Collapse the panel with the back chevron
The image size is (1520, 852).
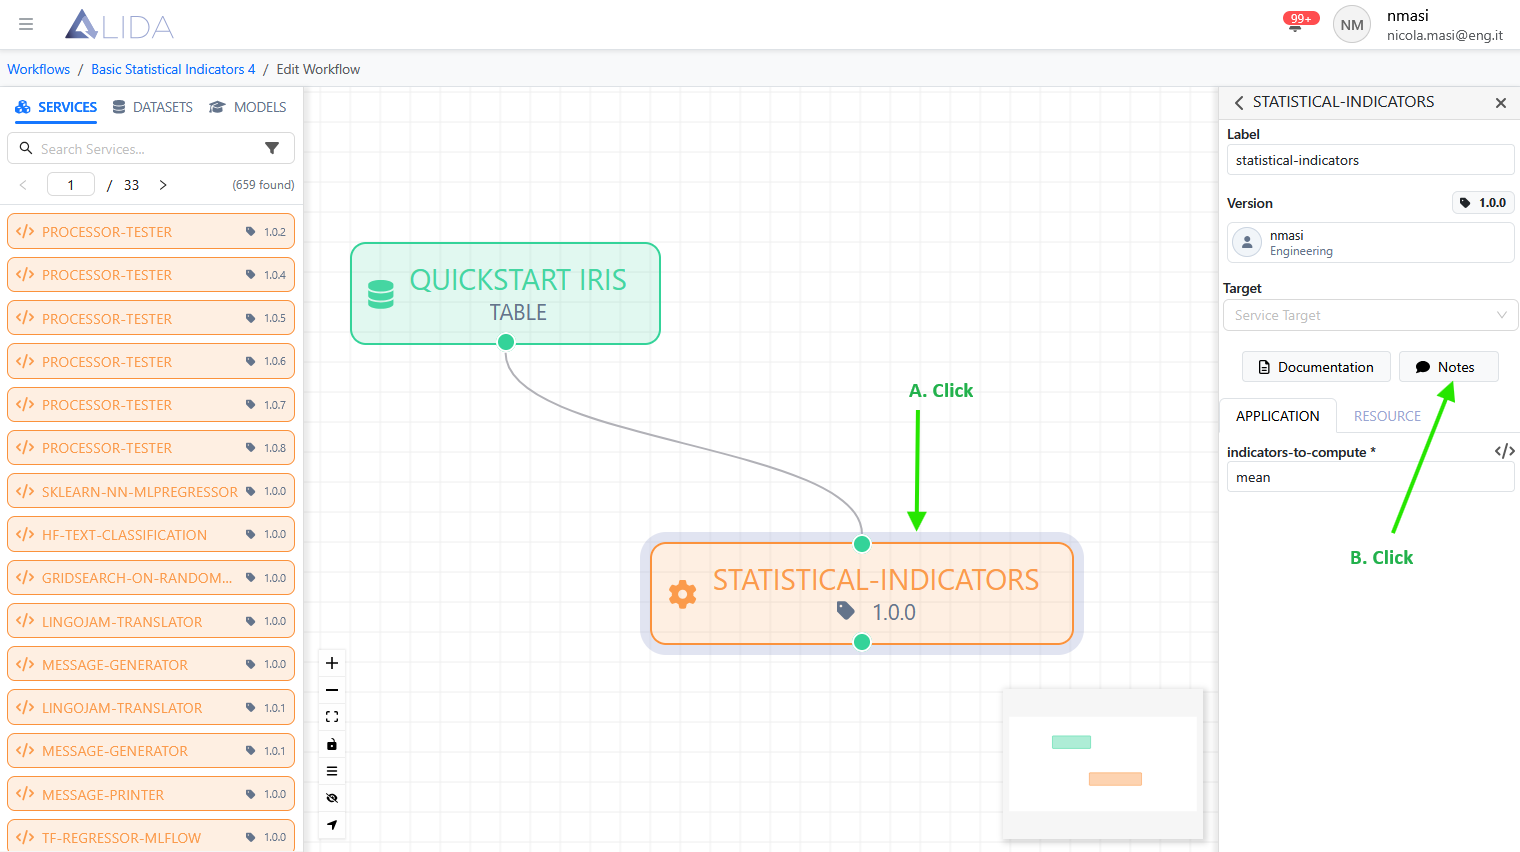point(1239,103)
